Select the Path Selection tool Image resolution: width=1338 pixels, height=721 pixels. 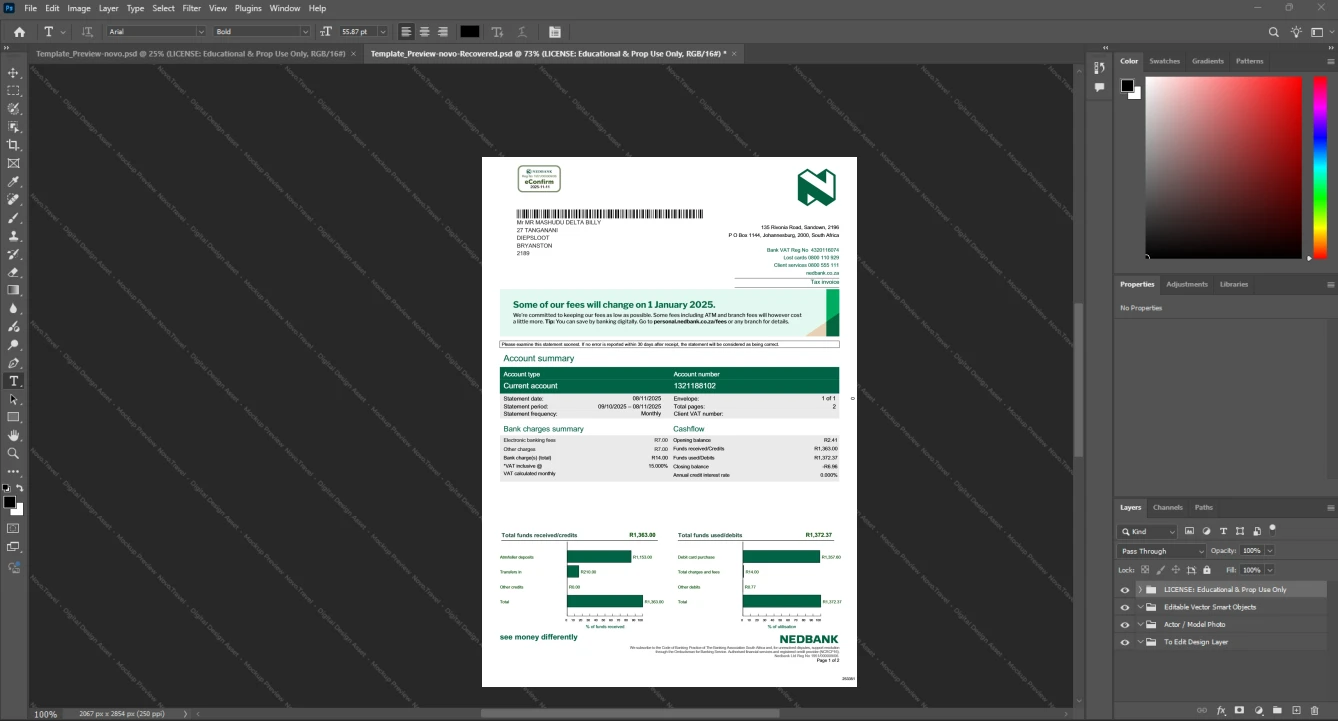pos(14,399)
